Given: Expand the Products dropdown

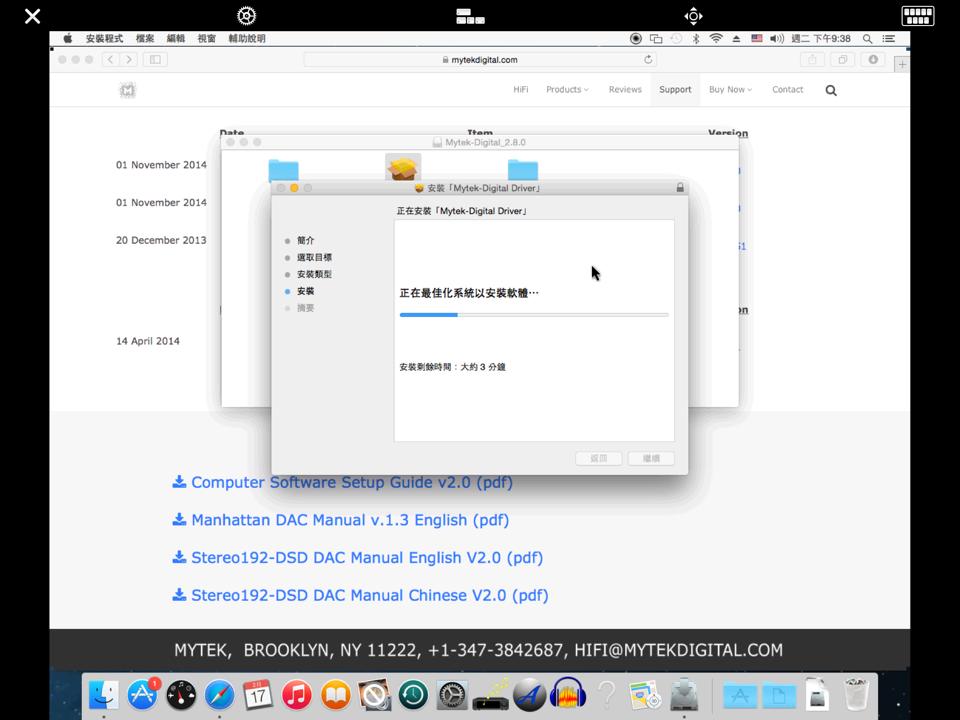Looking at the screenshot, I should click(x=567, y=89).
